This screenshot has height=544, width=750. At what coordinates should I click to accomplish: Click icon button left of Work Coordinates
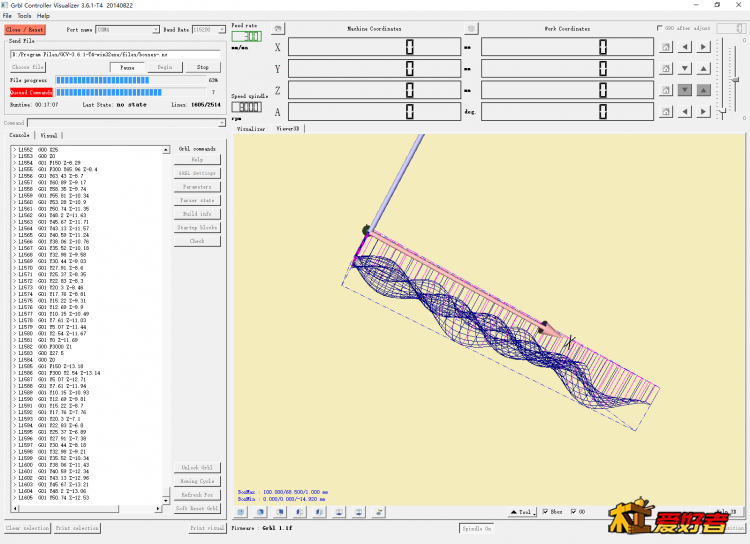click(x=471, y=29)
